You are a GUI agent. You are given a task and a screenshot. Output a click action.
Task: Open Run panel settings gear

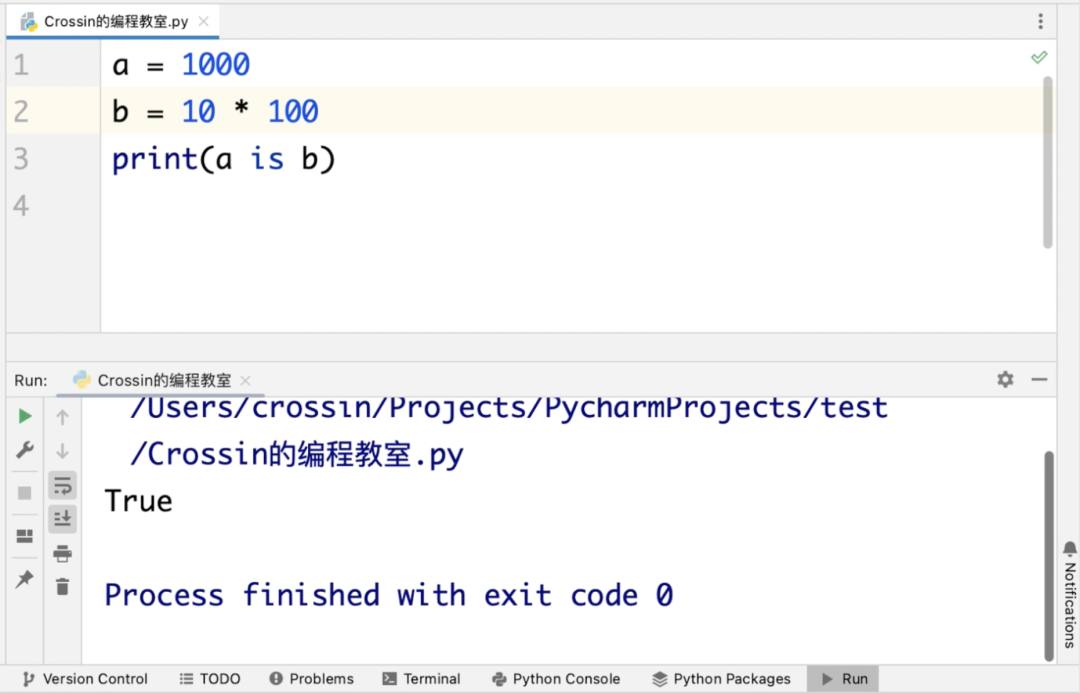pyautogui.click(x=1006, y=379)
